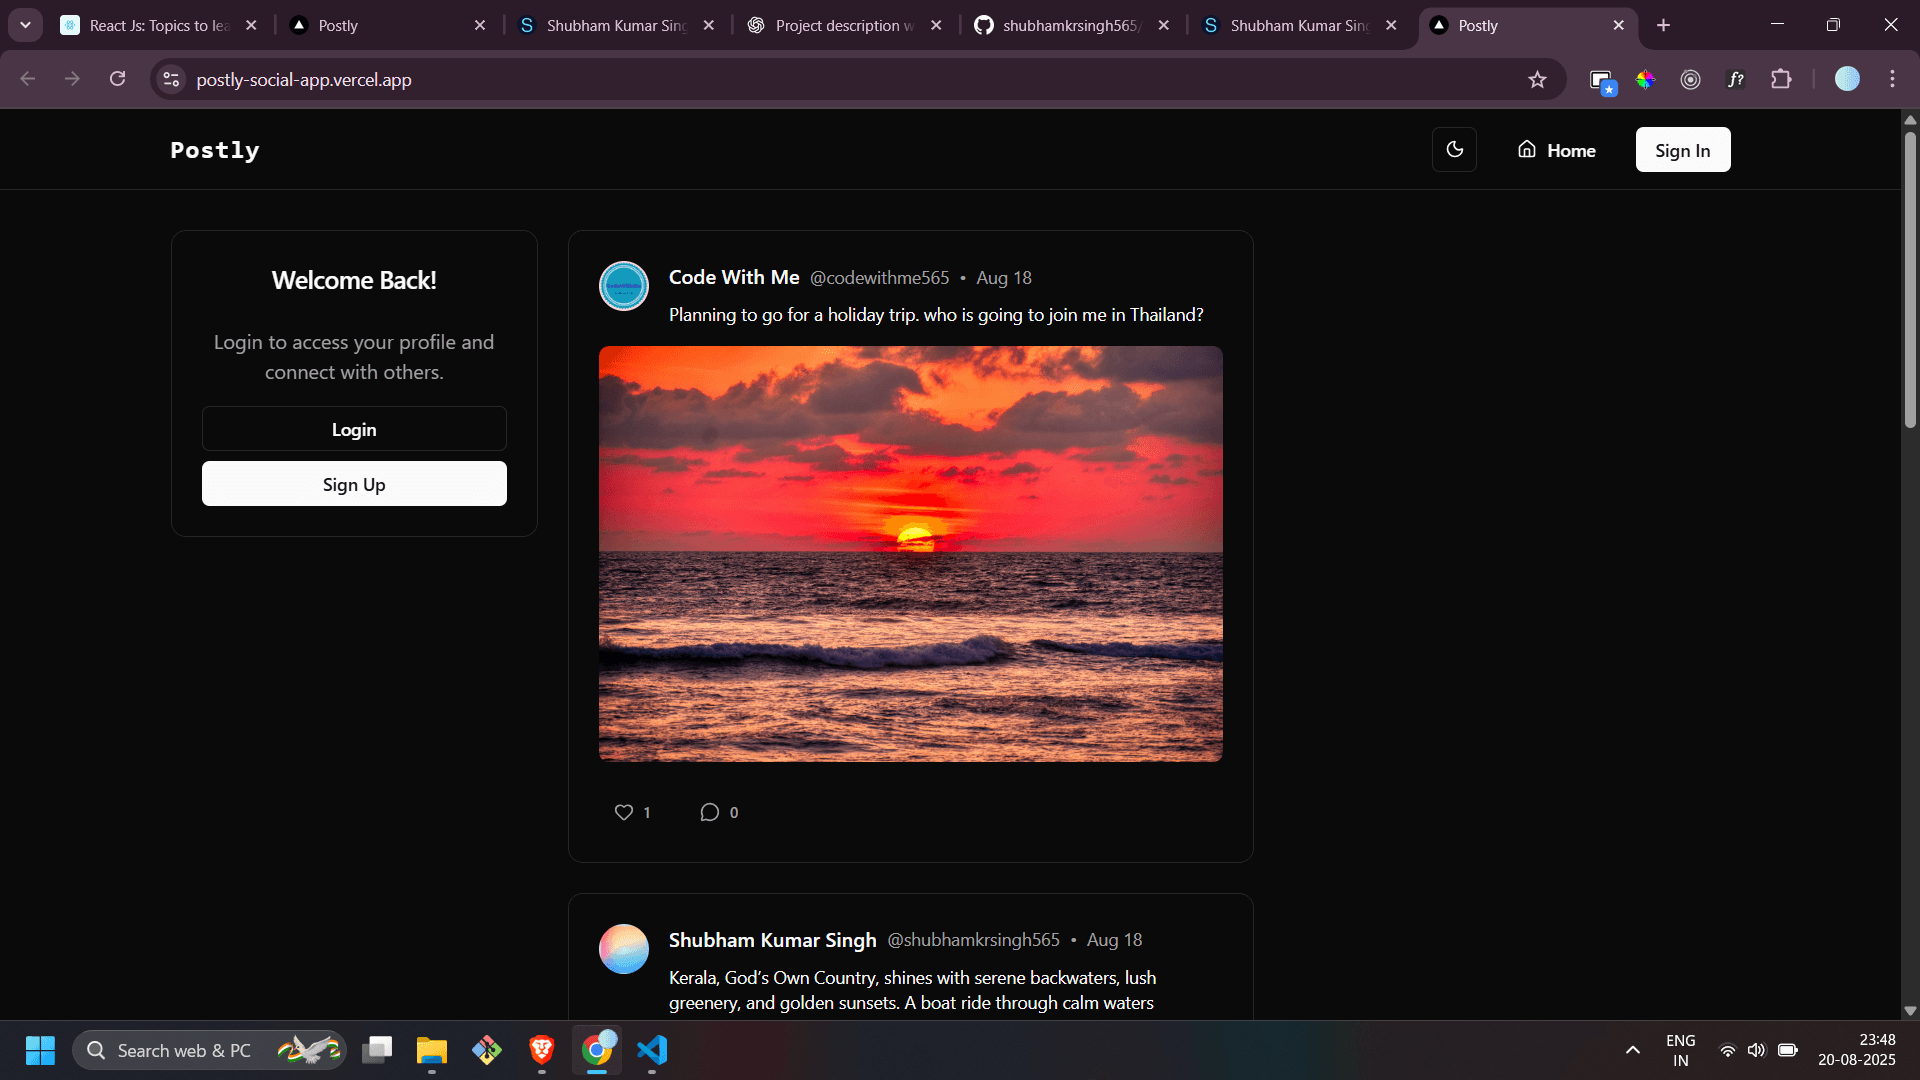1920x1080 pixels.
Task: Switch to the GitHub shubhamkrsingh565 tab
Action: coord(1070,25)
